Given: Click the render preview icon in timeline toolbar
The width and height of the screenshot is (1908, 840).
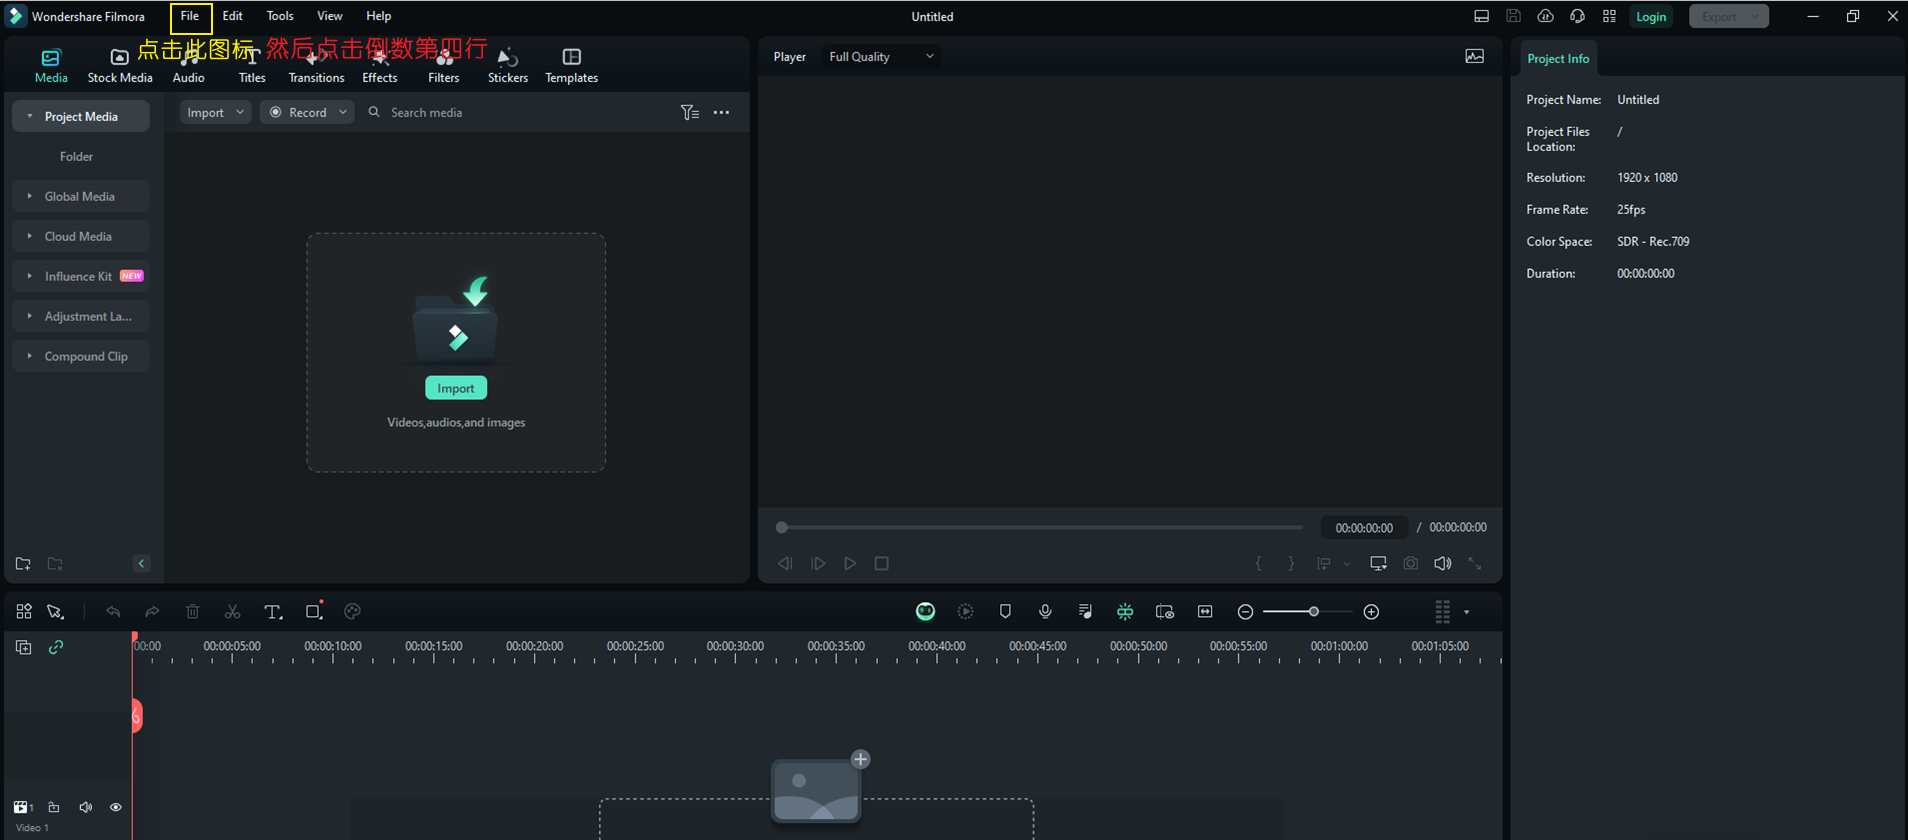Looking at the screenshot, I should pos(965,612).
